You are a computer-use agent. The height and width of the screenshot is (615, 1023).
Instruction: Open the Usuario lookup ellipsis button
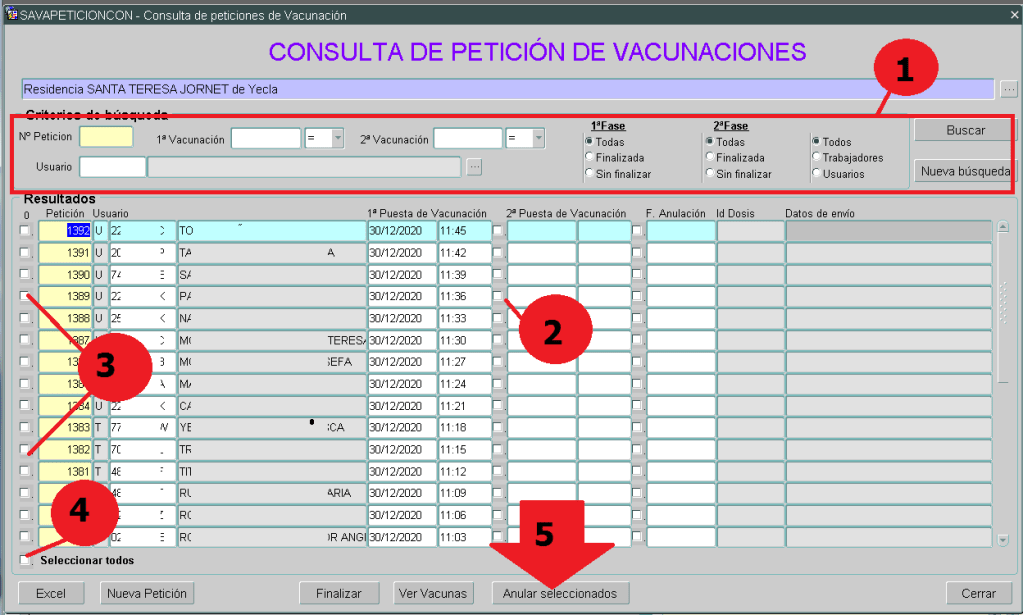[474, 167]
